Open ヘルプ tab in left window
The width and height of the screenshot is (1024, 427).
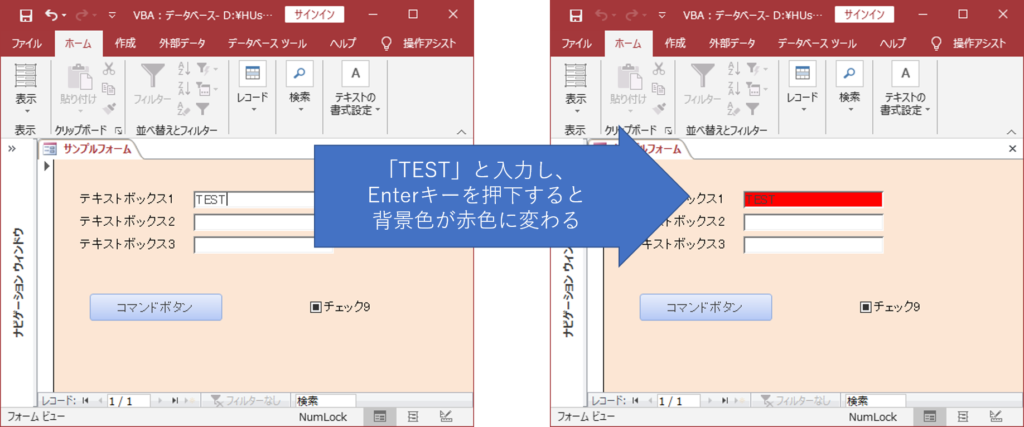point(343,44)
